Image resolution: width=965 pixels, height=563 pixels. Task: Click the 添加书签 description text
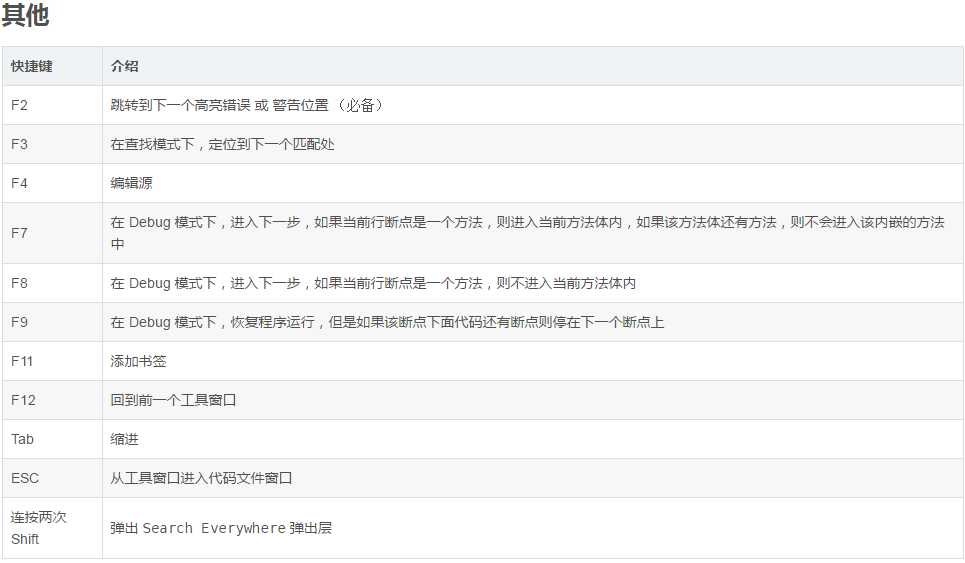pyautogui.click(x=138, y=361)
